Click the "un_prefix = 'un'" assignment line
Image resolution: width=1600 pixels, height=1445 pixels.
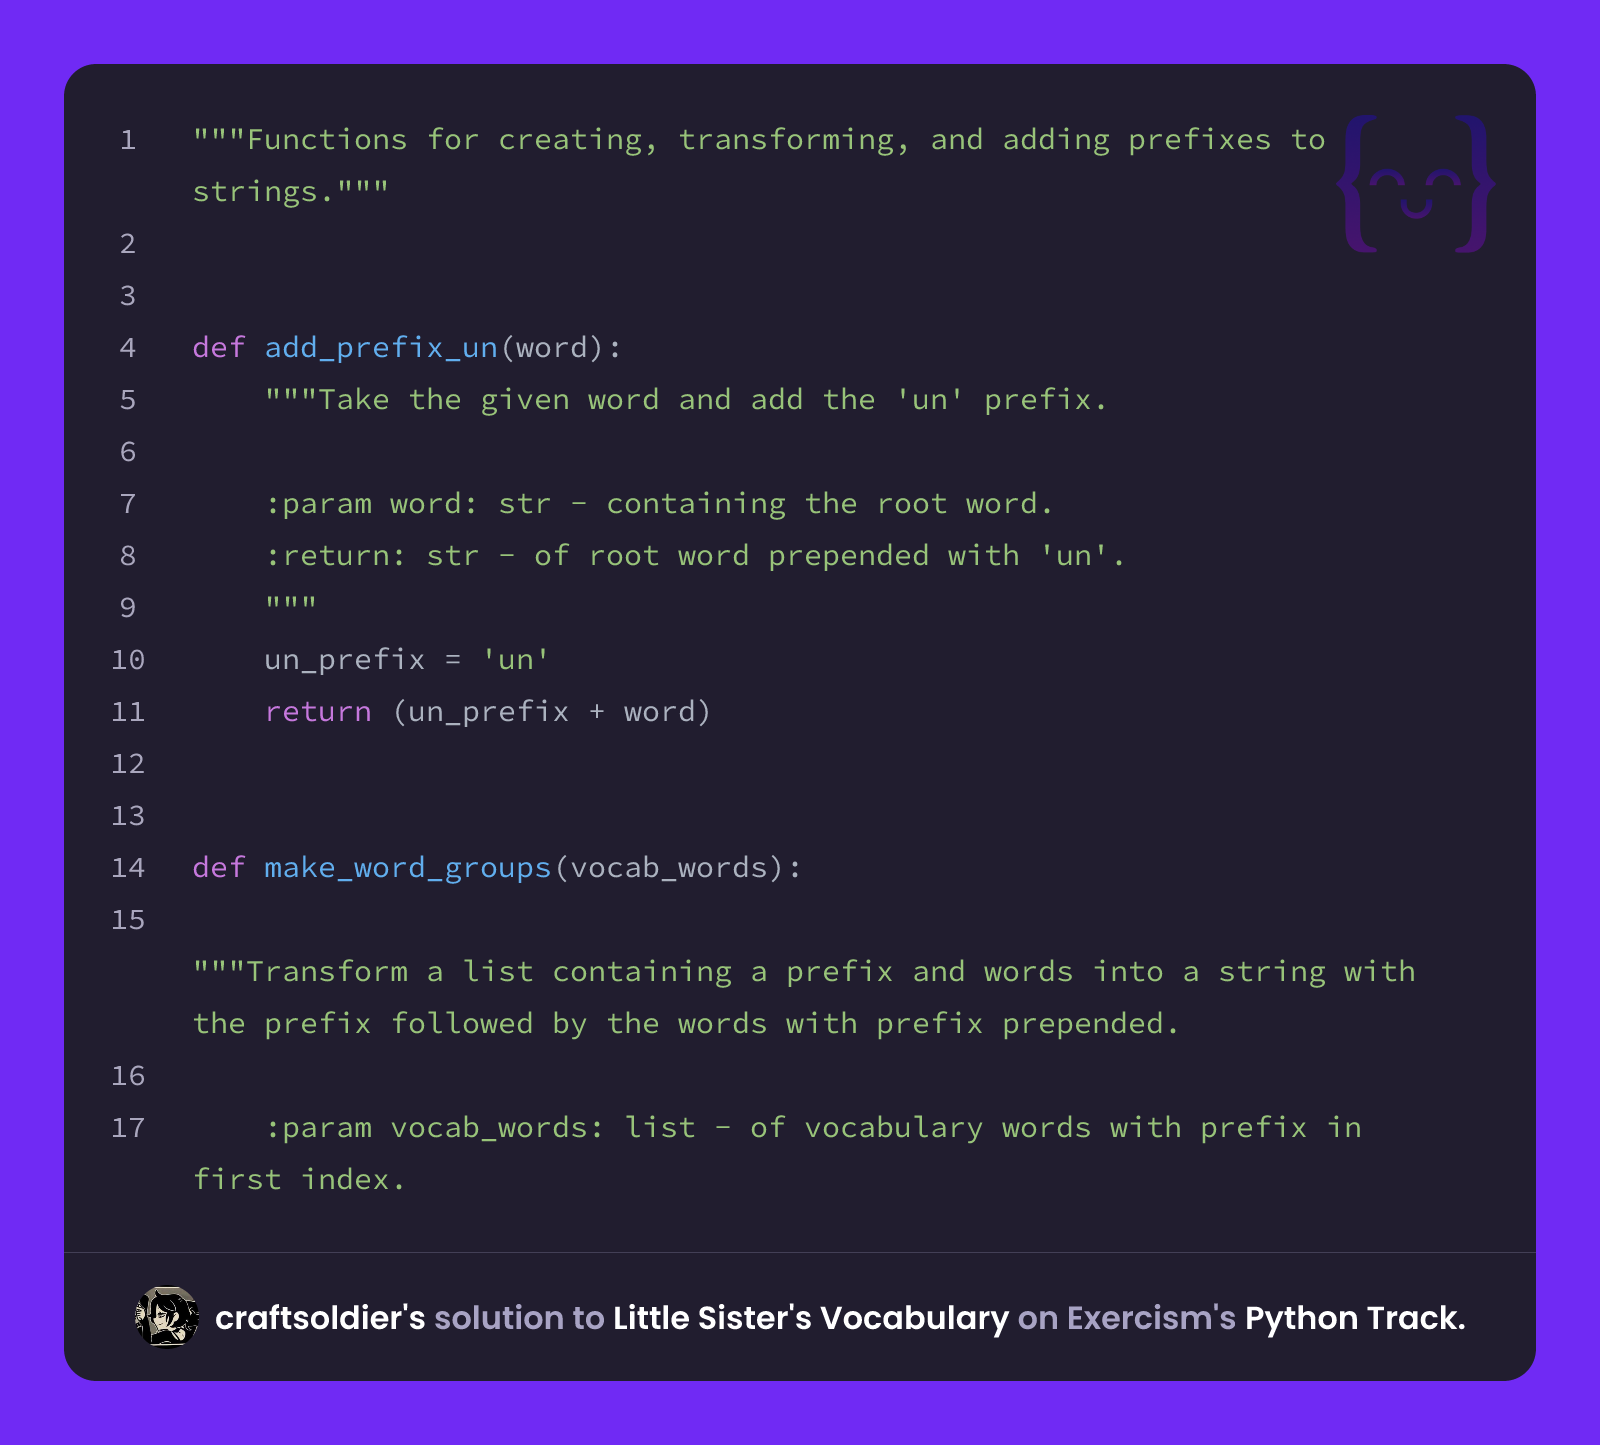pos(407,659)
